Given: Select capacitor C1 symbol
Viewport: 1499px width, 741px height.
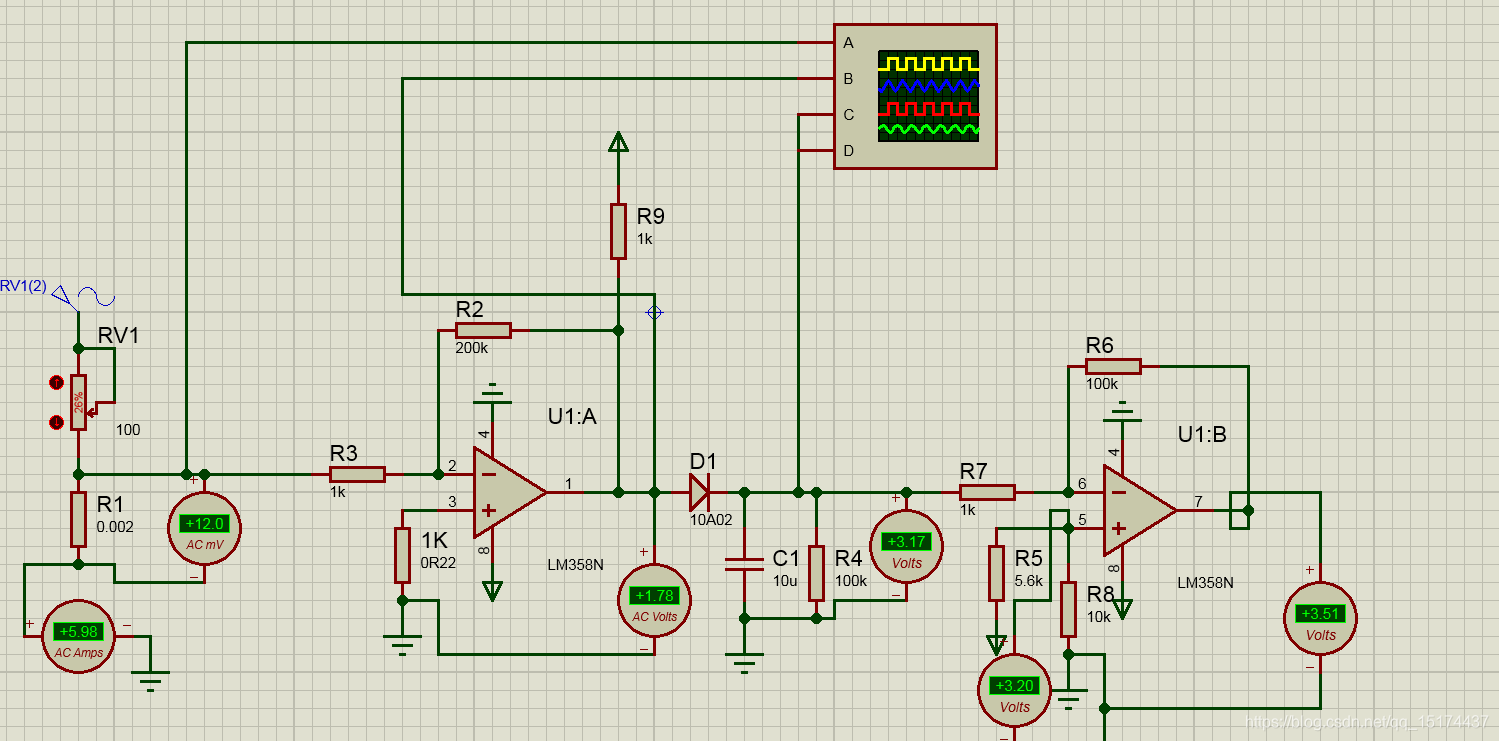Looking at the screenshot, I should point(744,564).
